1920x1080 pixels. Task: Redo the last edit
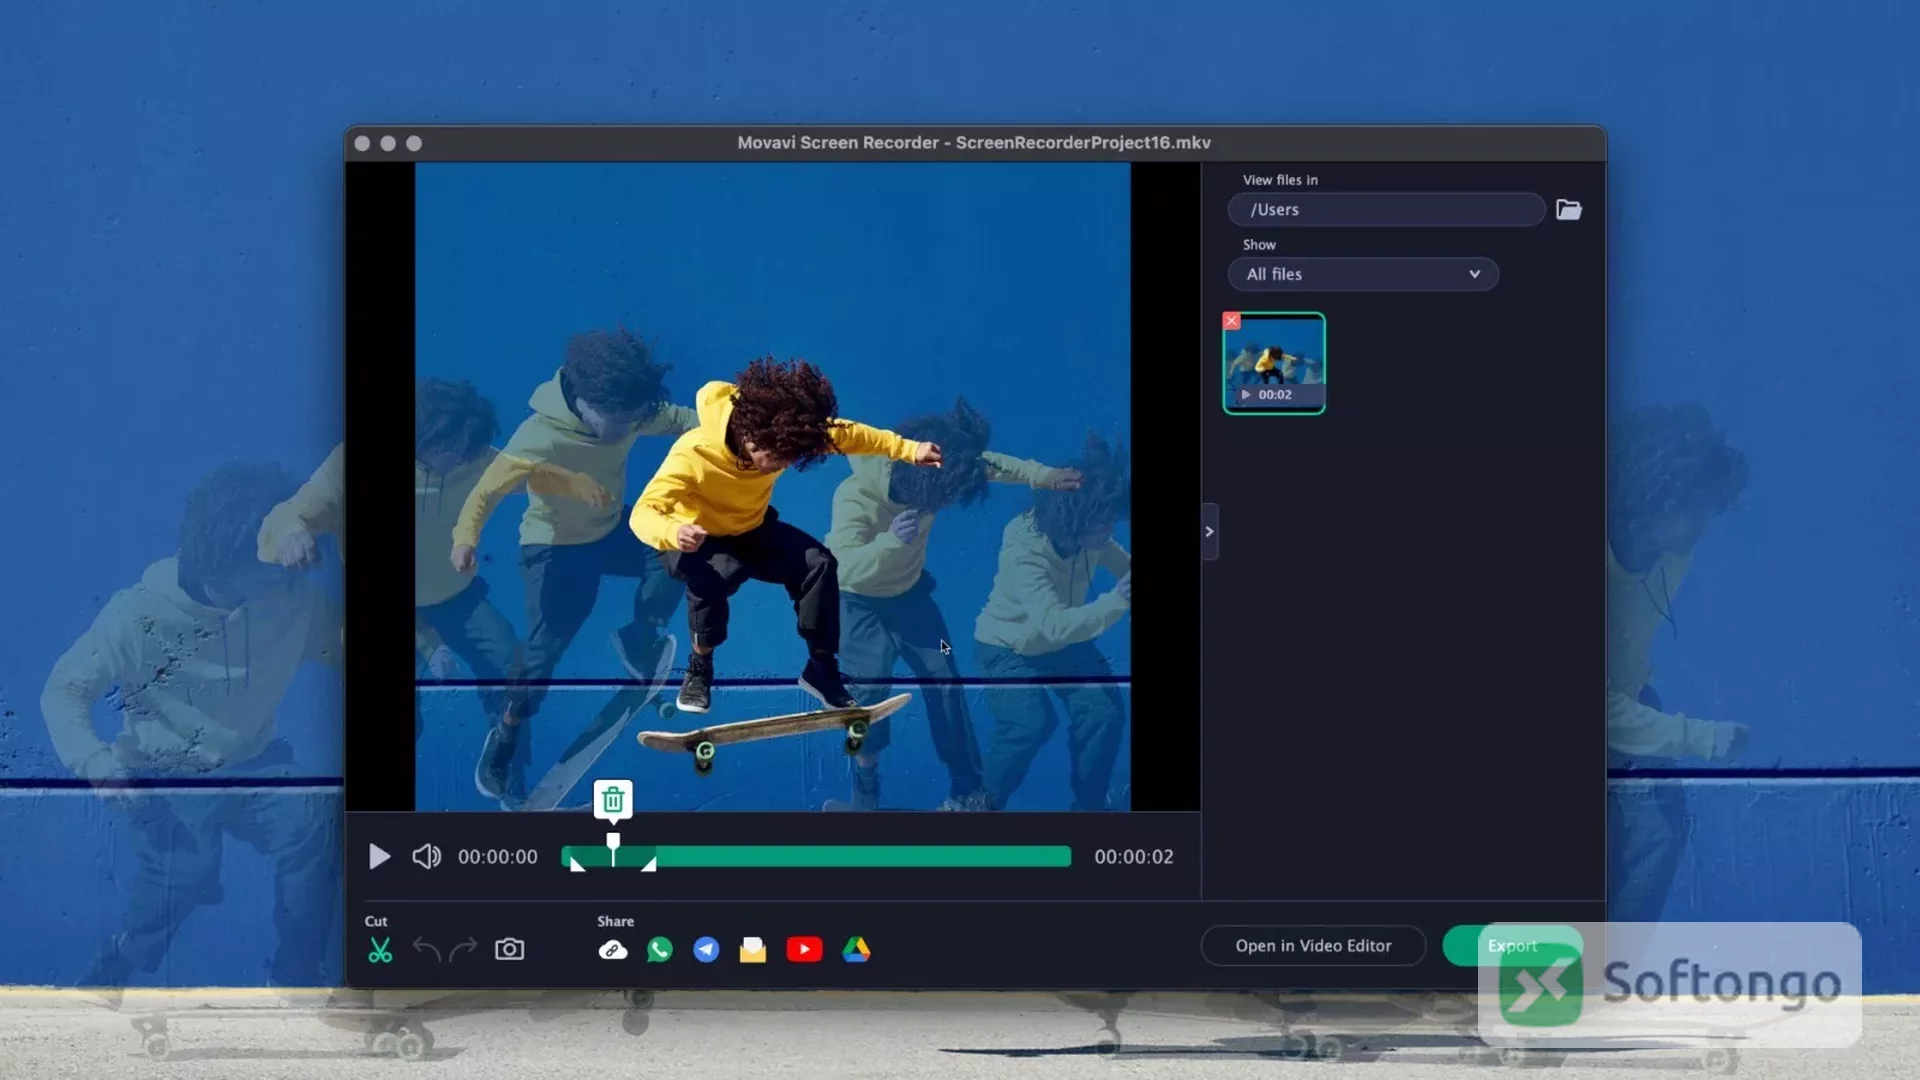463,949
